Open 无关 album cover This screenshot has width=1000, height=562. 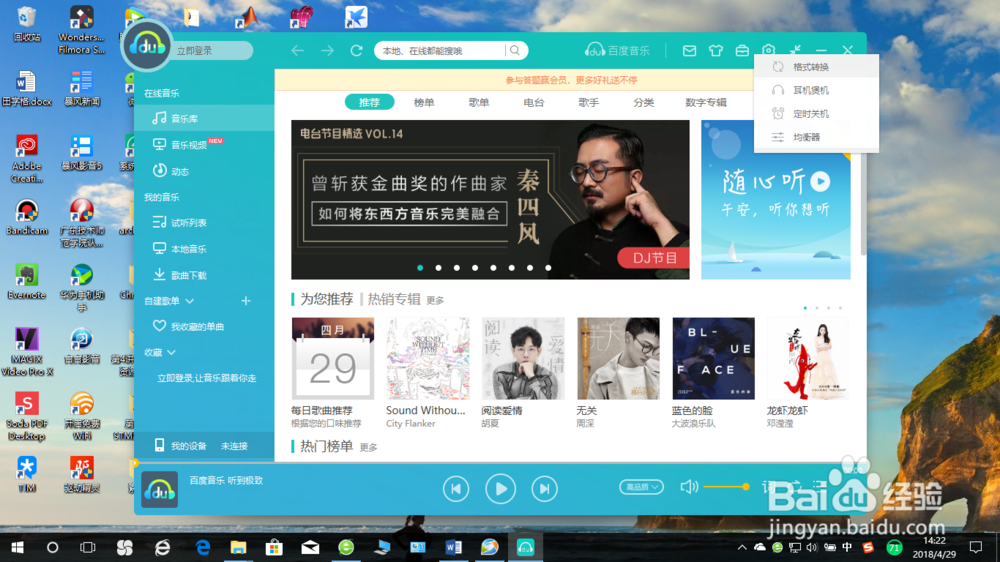point(618,359)
